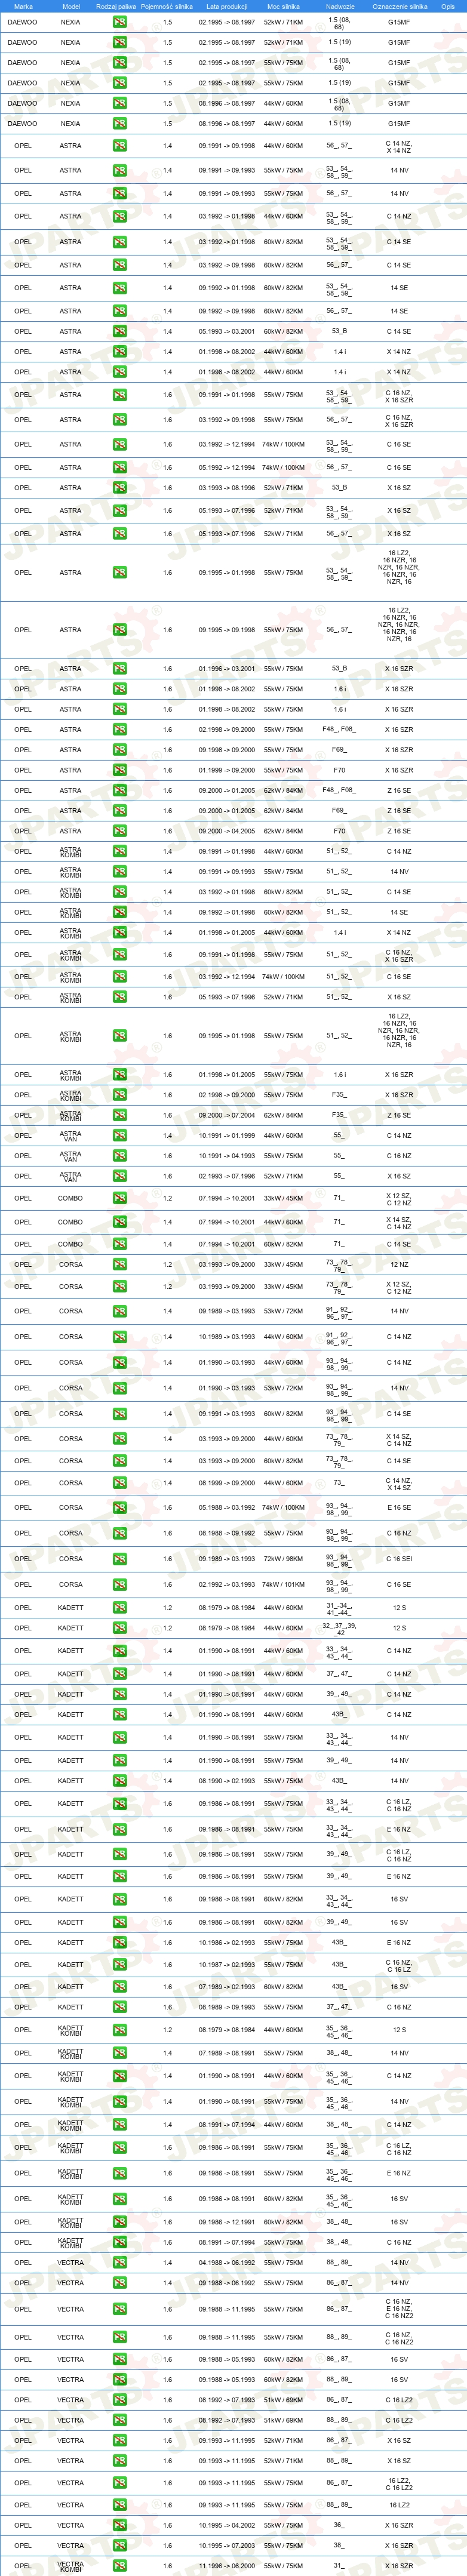The image size is (467, 2576).
Task: Click fuel icon in CORSA 08.1999 -> 09.2000 row
Action: [x=119, y=1483]
